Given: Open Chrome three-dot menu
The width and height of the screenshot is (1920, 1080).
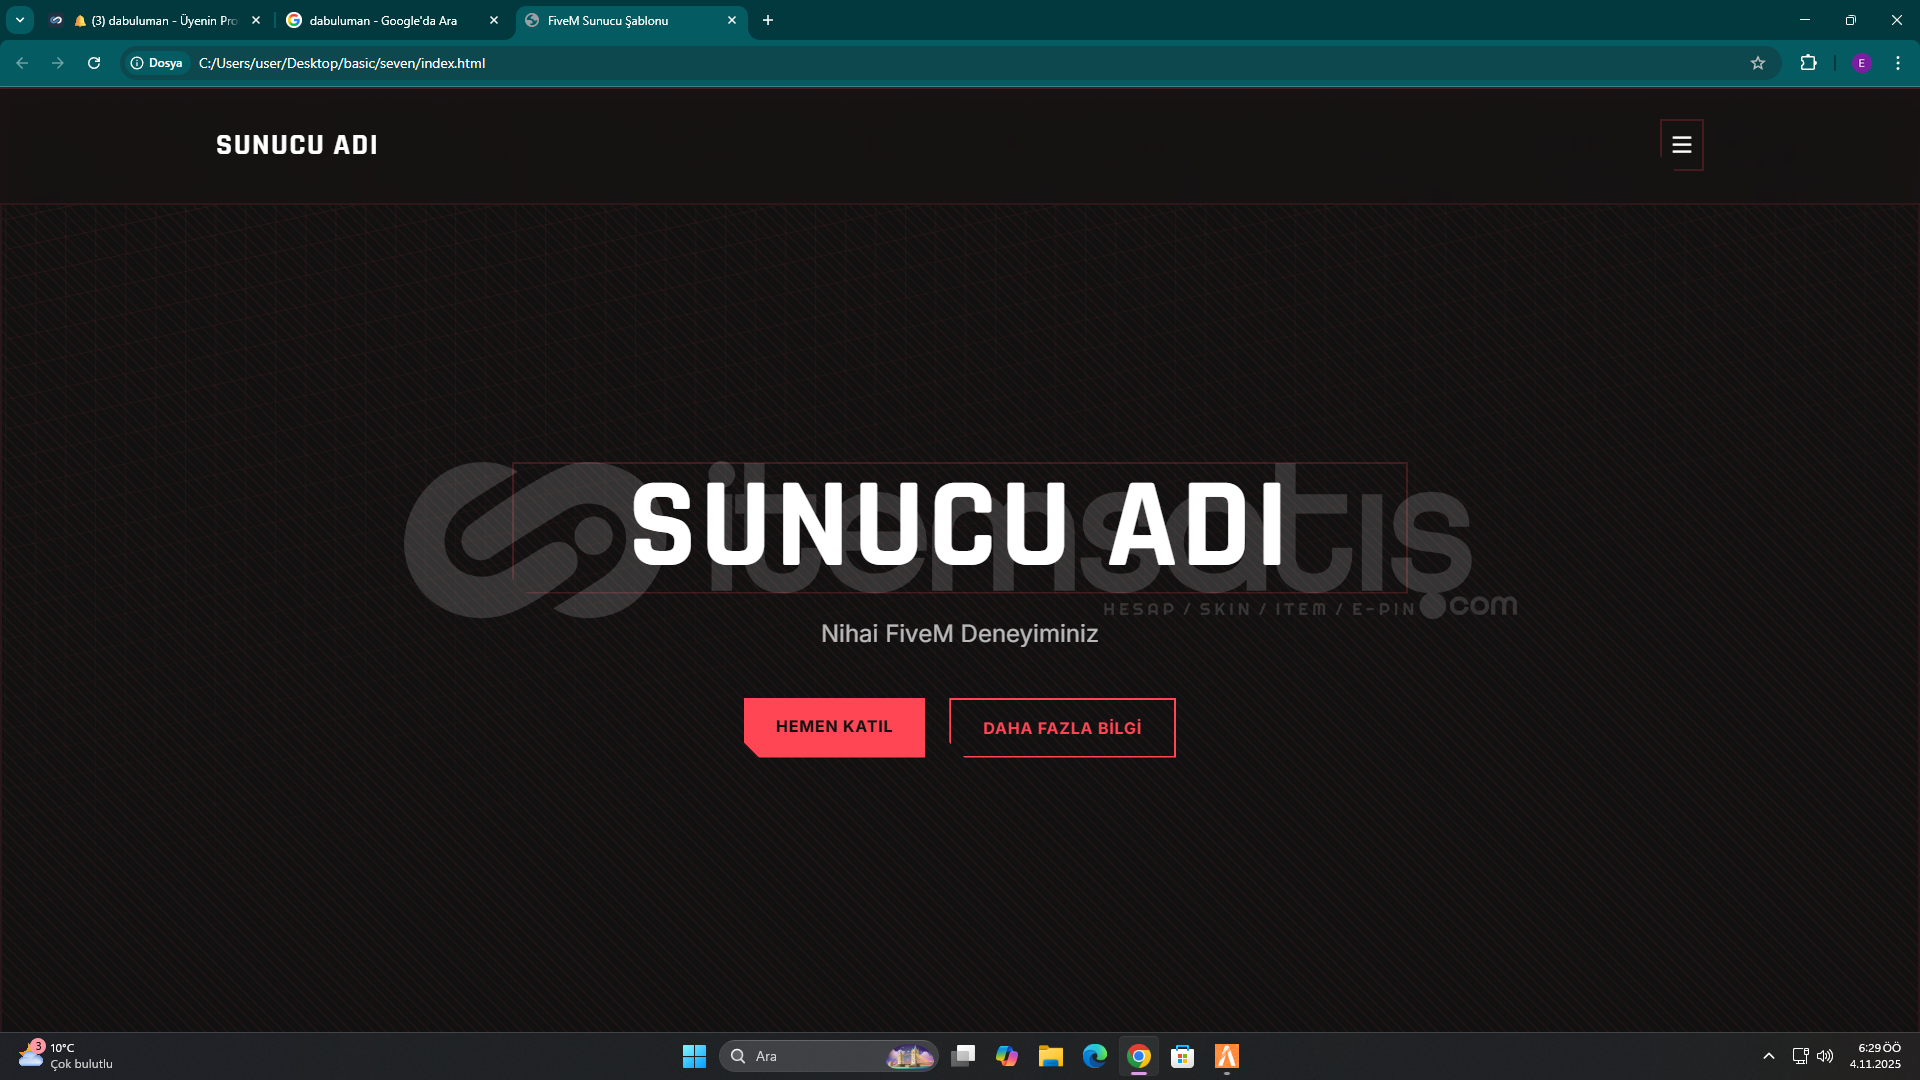Looking at the screenshot, I should coord(1897,63).
